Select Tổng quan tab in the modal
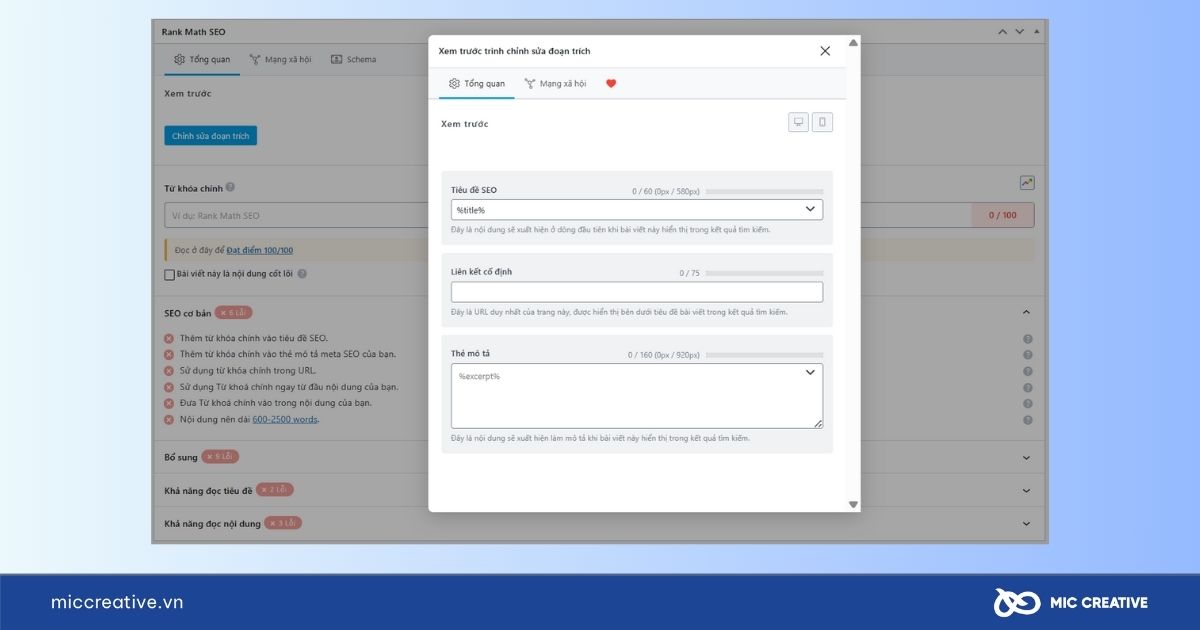The width and height of the screenshot is (1200, 630). point(477,84)
